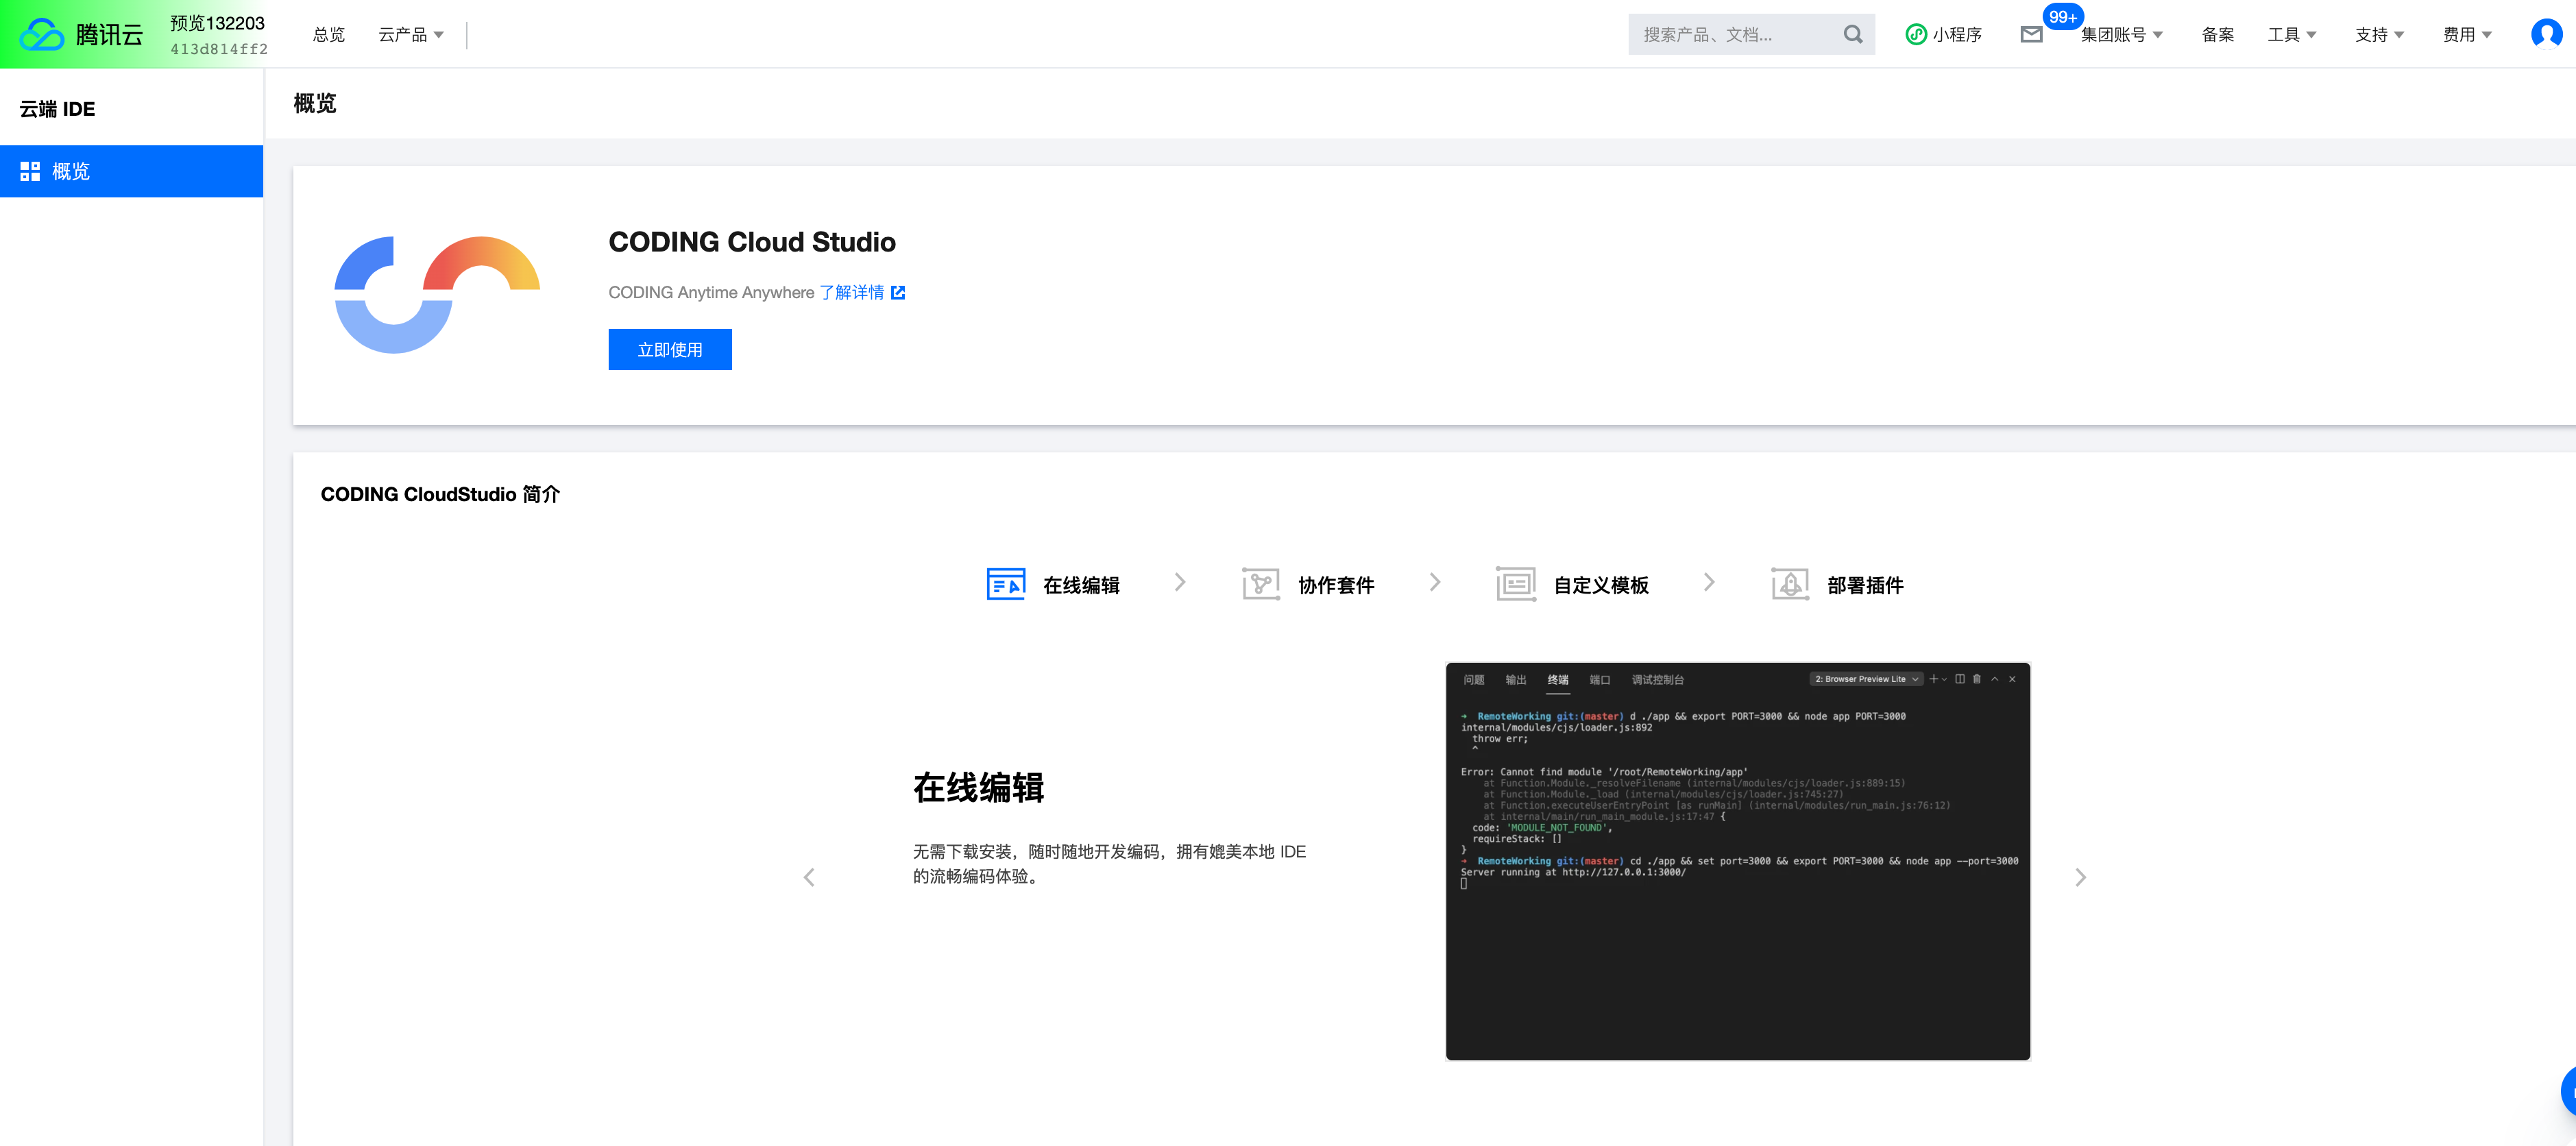Viewport: 2576px width, 1146px height.
Task: Open the 备案 menu item
Action: [x=2217, y=35]
